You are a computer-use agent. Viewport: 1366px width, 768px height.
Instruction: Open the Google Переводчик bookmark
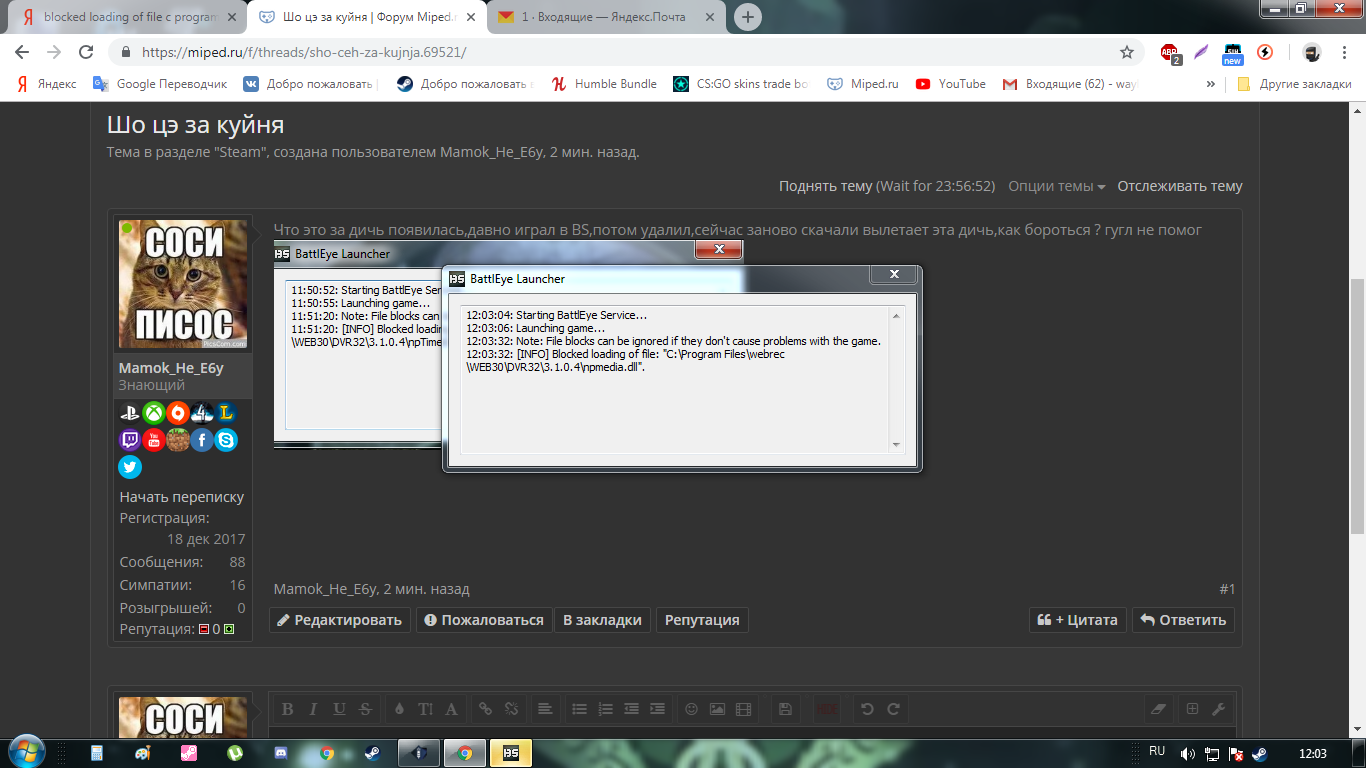pos(160,84)
